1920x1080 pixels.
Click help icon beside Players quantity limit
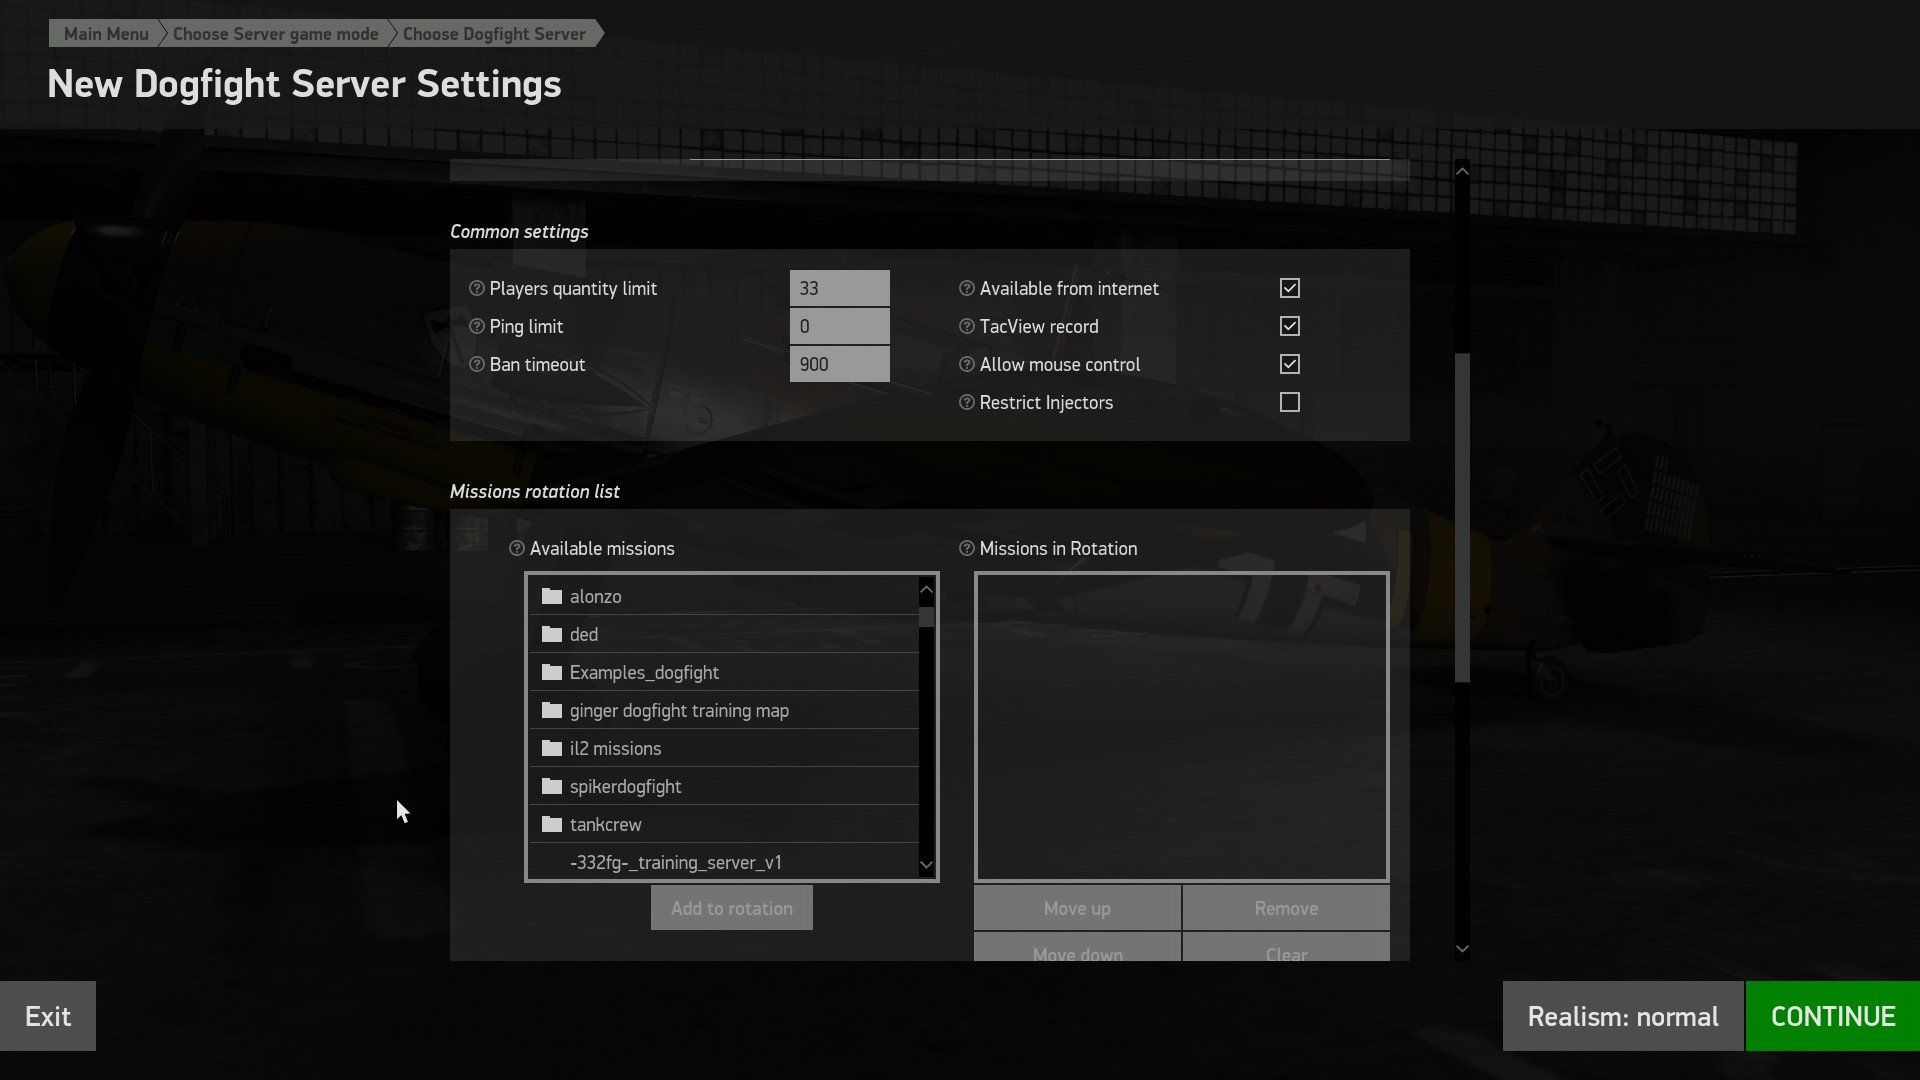tap(476, 288)
